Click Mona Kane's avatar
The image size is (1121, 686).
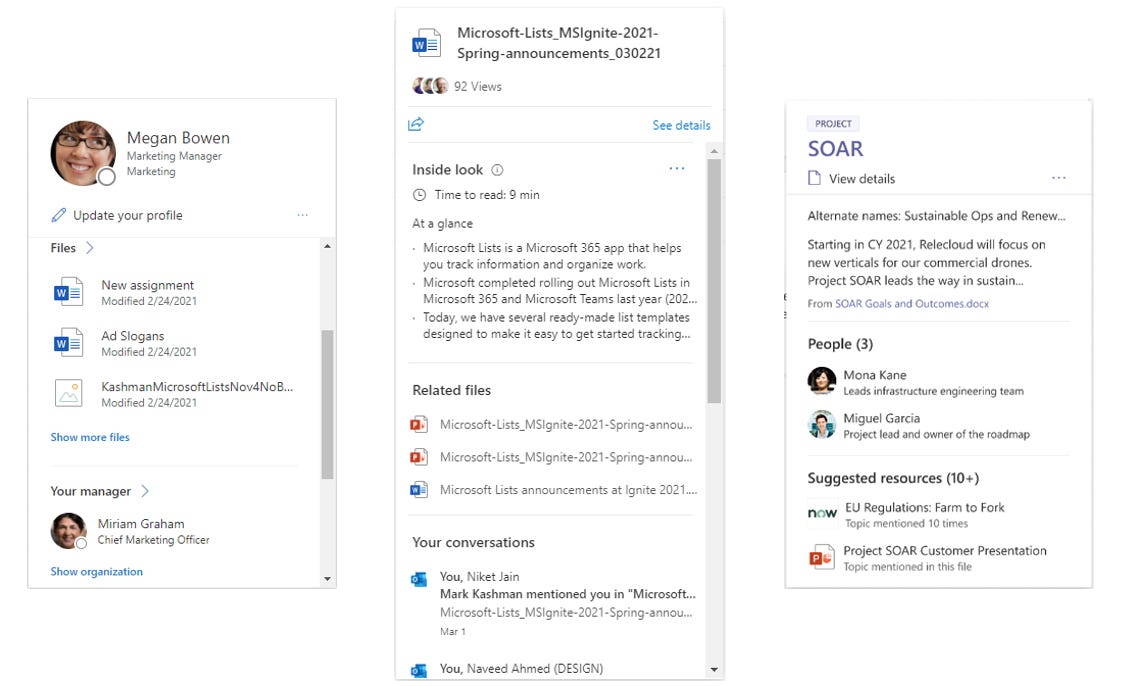coord(822,382)
